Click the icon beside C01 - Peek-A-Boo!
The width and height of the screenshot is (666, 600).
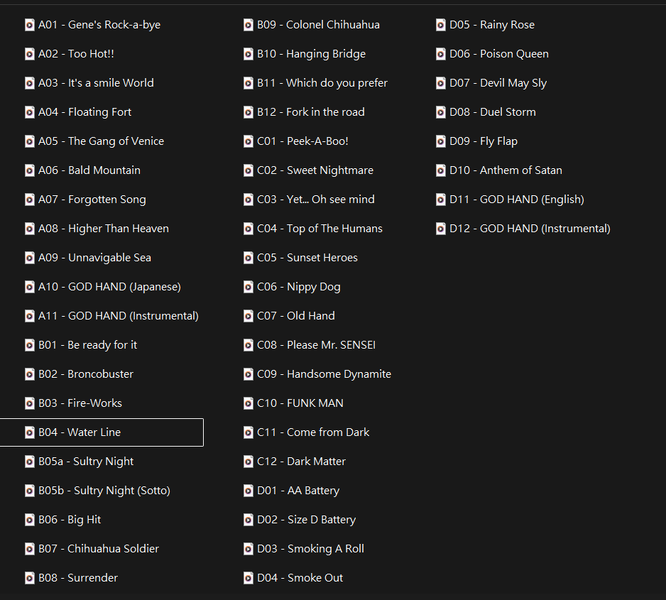tap(248, 141)
